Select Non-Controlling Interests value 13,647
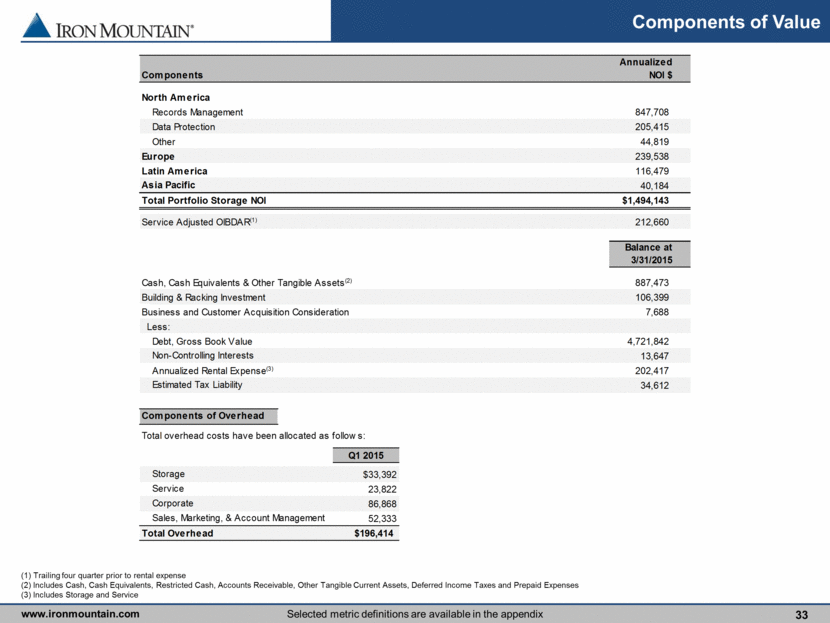830x623 pixels. click(654, 356)
